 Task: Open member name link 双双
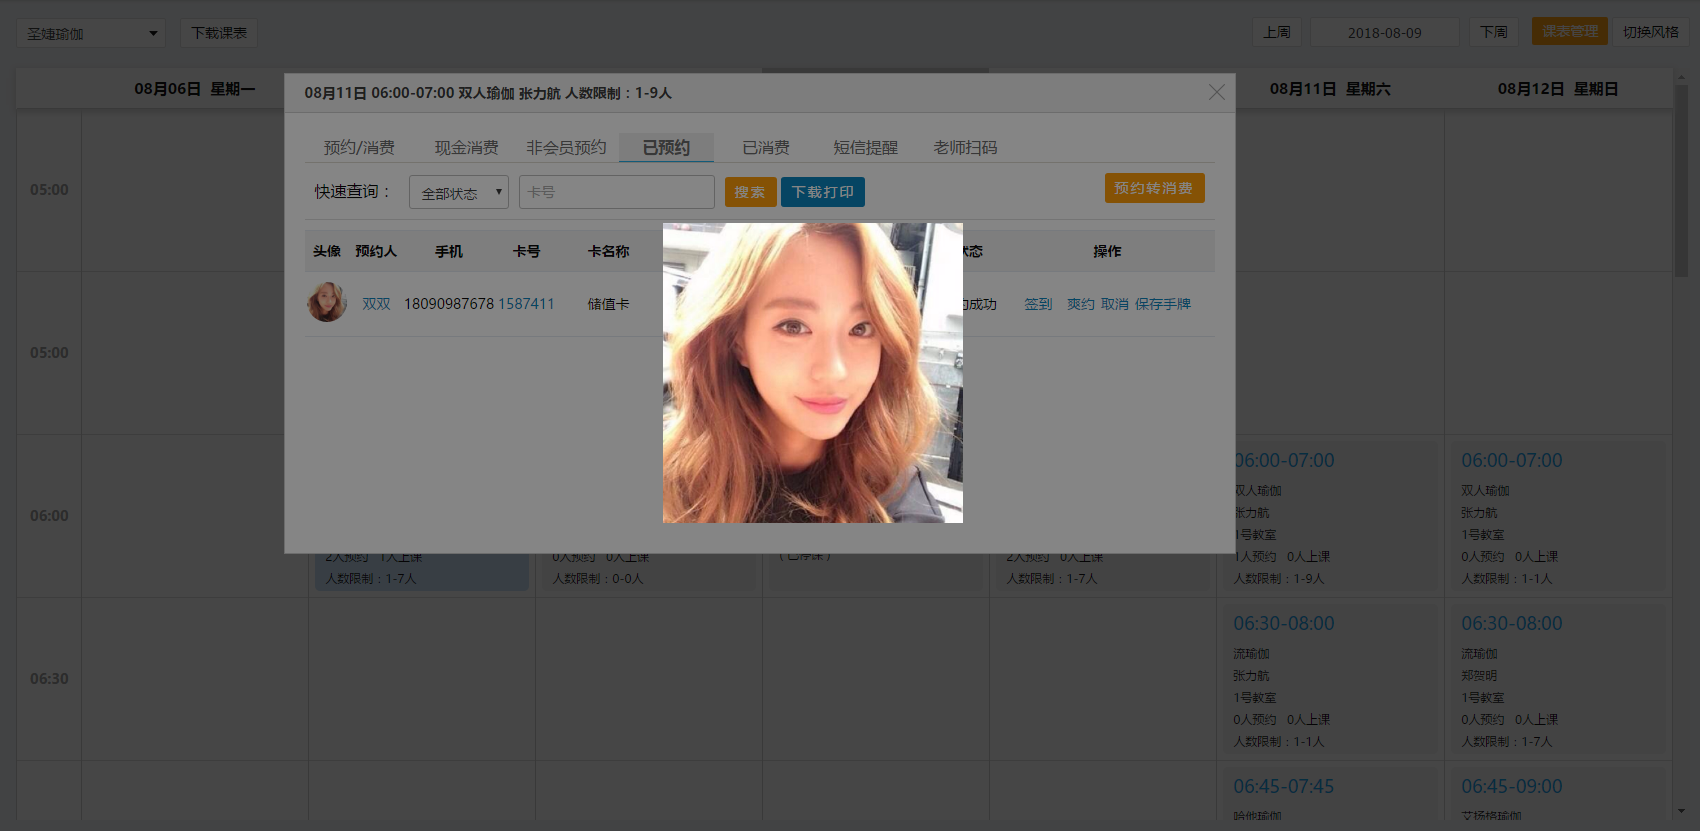tap(376, 304)
